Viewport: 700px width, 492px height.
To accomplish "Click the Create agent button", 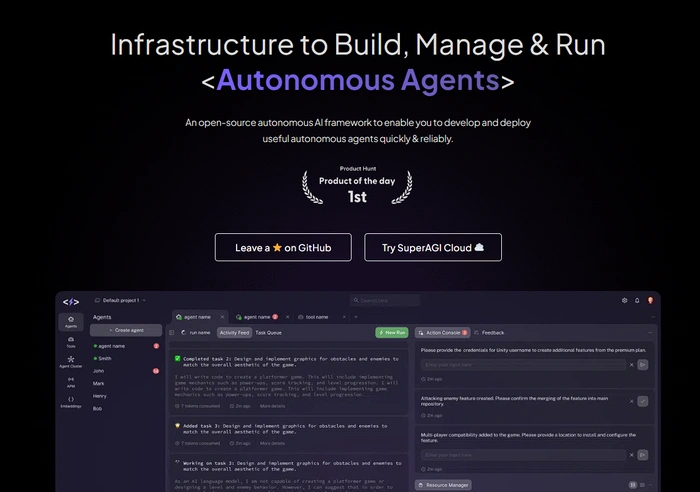I will coord(126,330).
